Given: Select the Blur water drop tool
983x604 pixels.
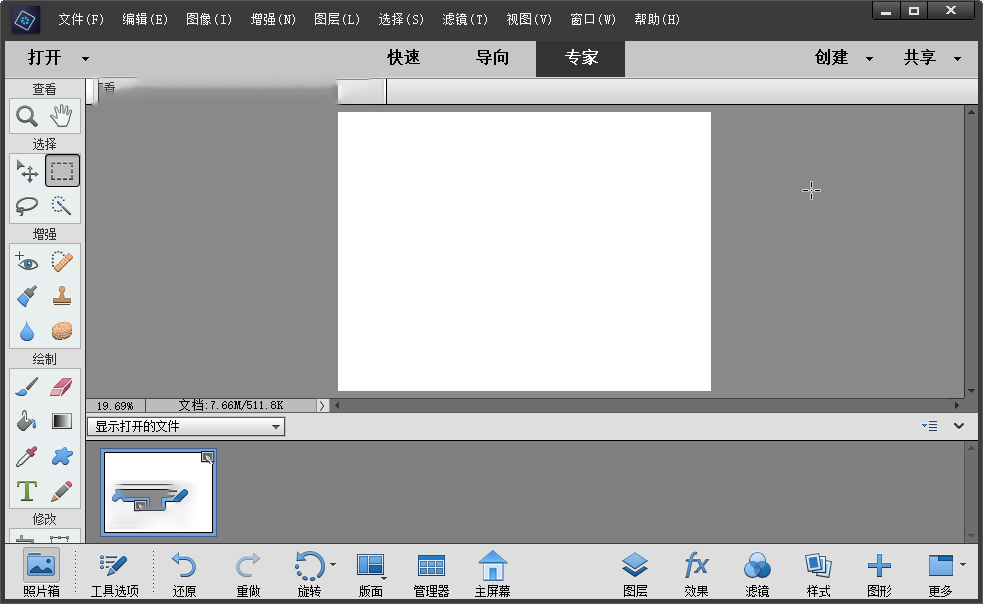Looking at the screenshot, I should 27,331.
